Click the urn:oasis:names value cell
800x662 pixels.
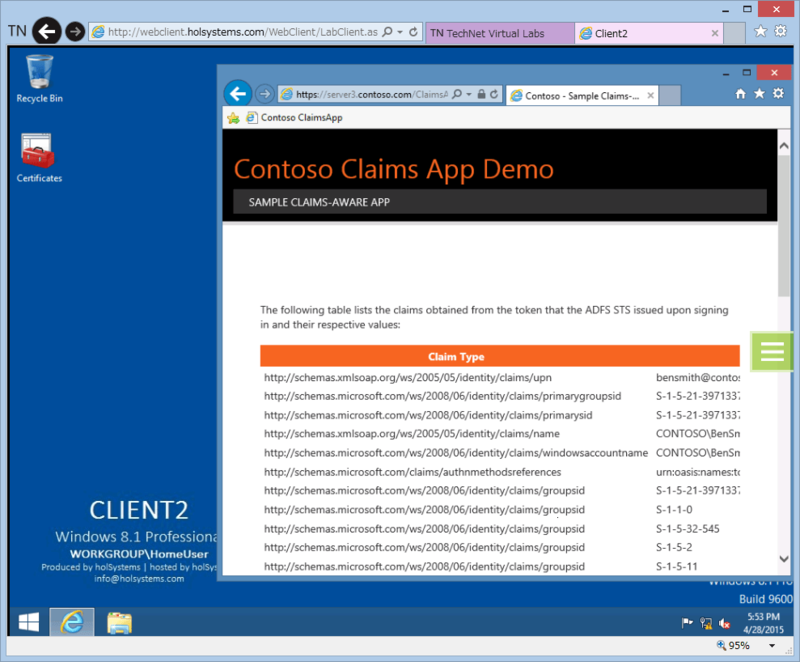(x=697, y=472)
